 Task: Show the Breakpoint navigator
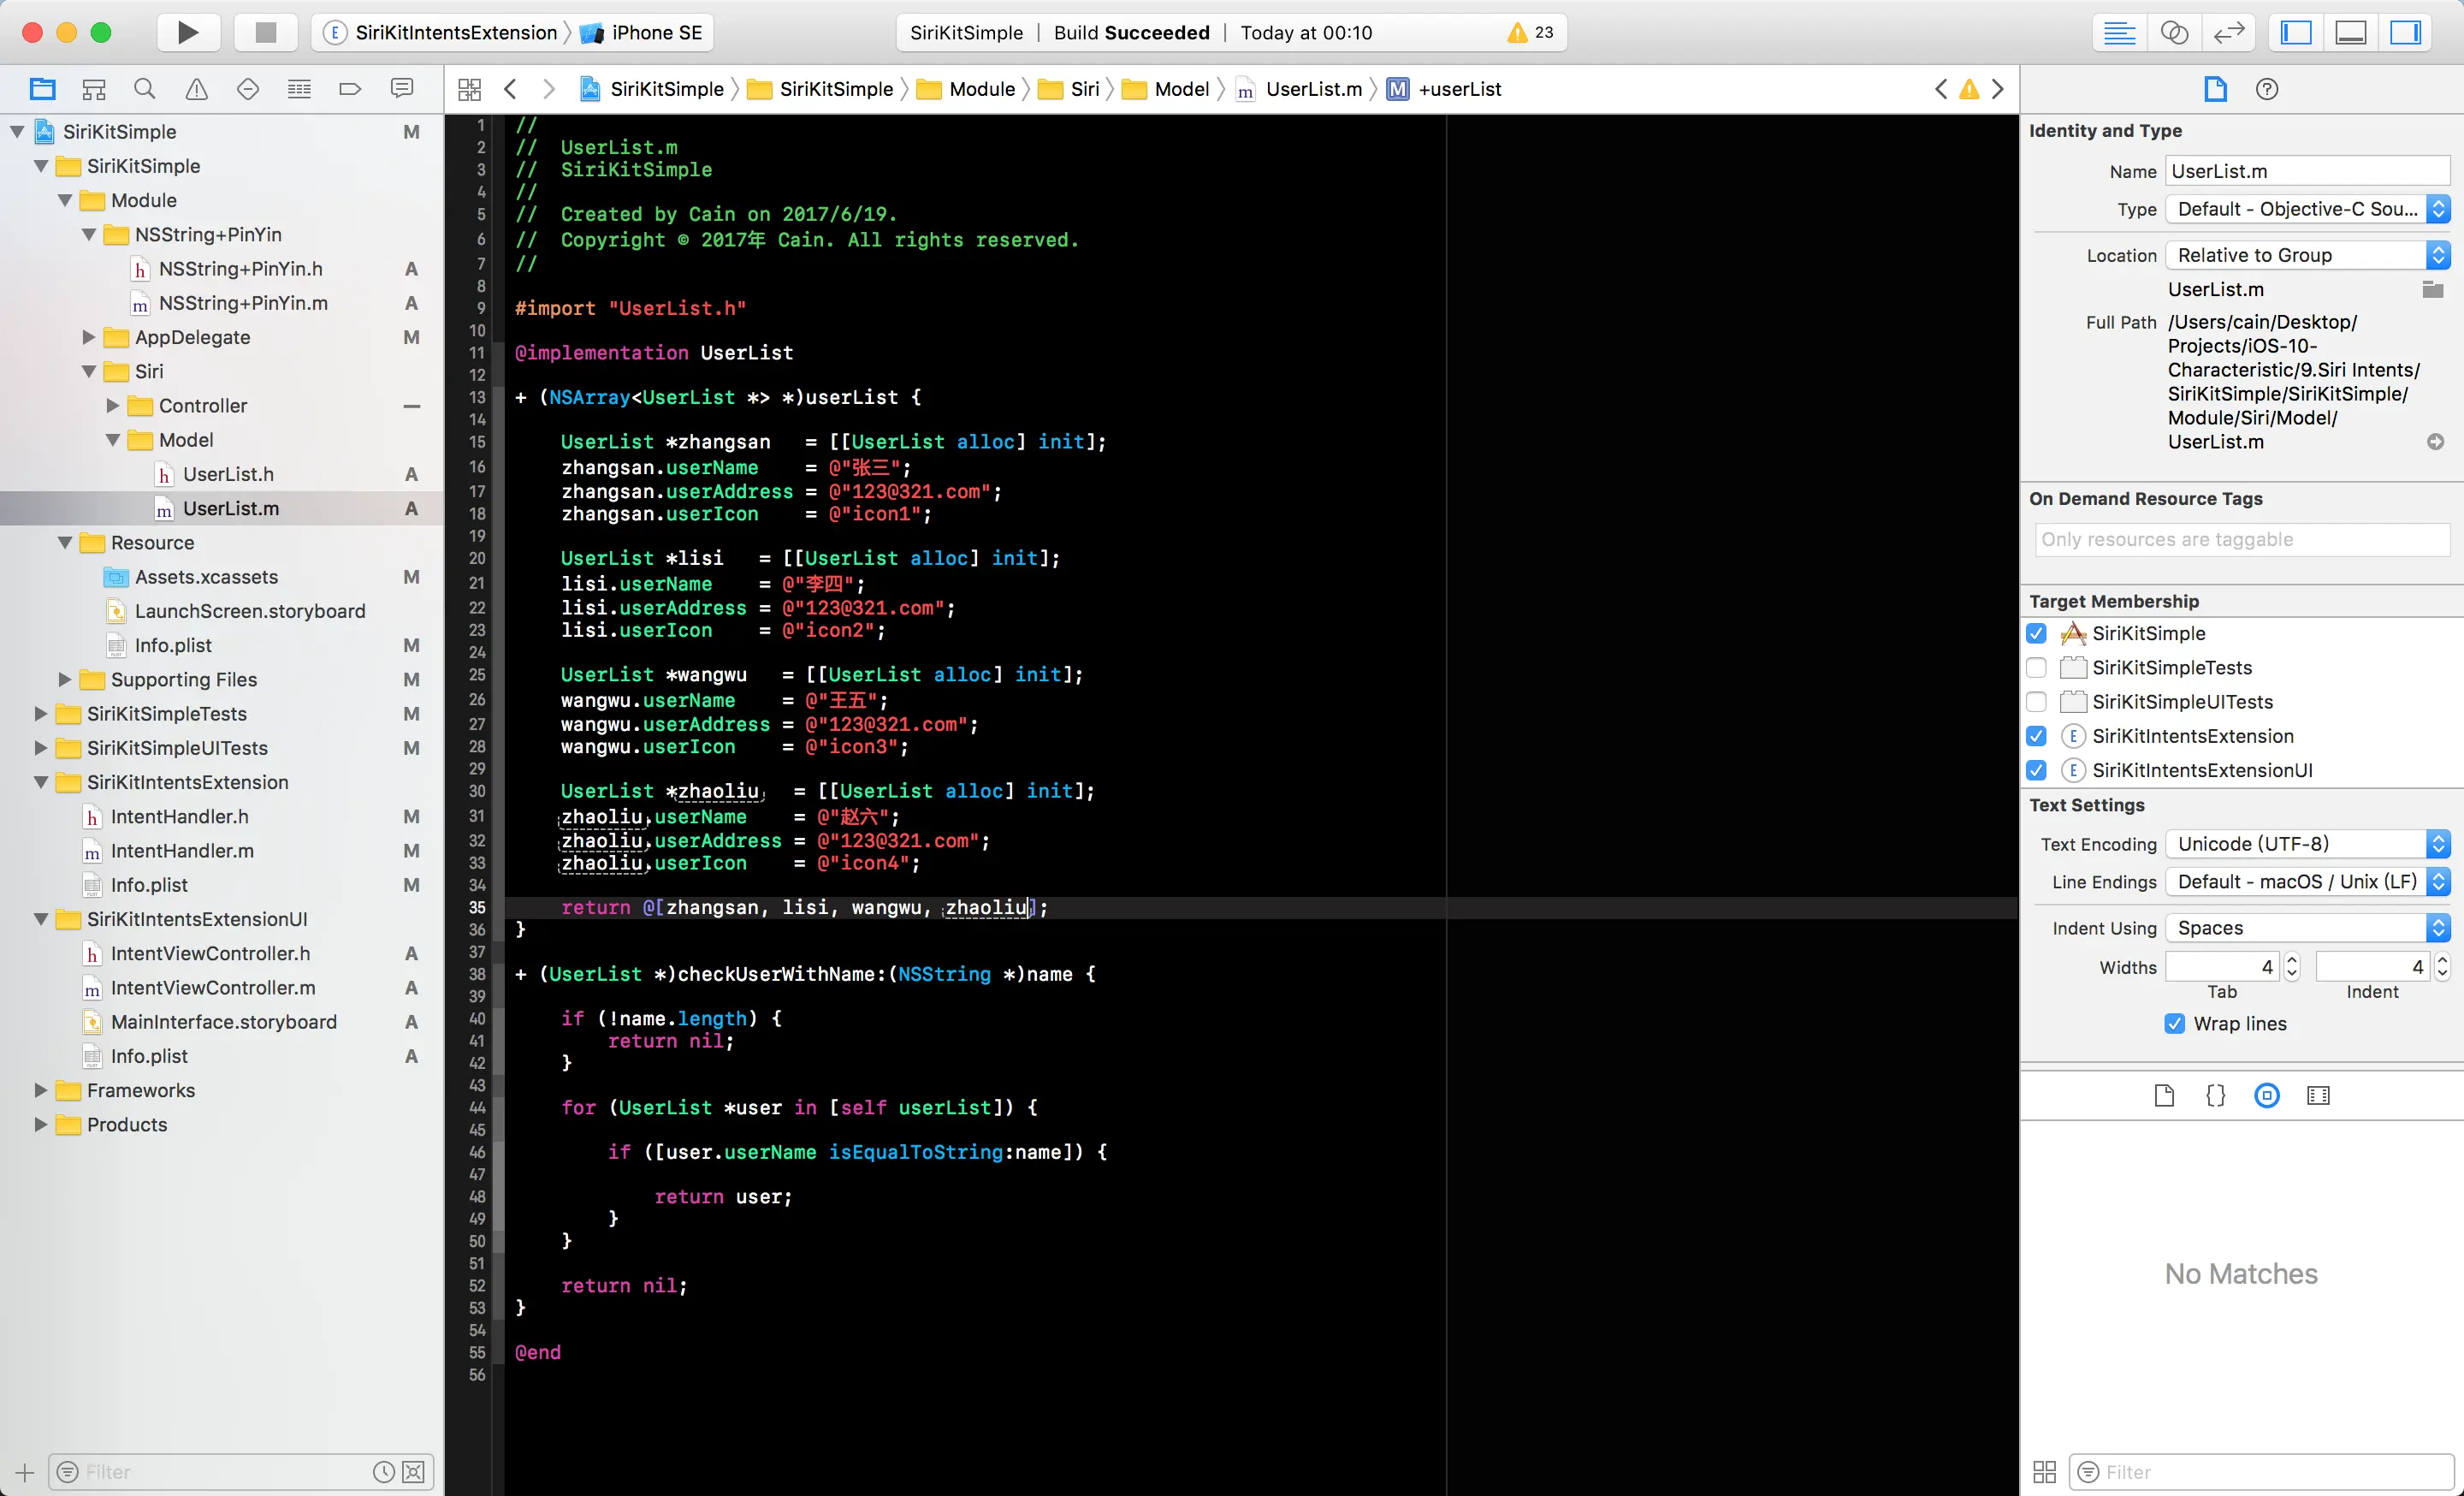tap(350, 89)
